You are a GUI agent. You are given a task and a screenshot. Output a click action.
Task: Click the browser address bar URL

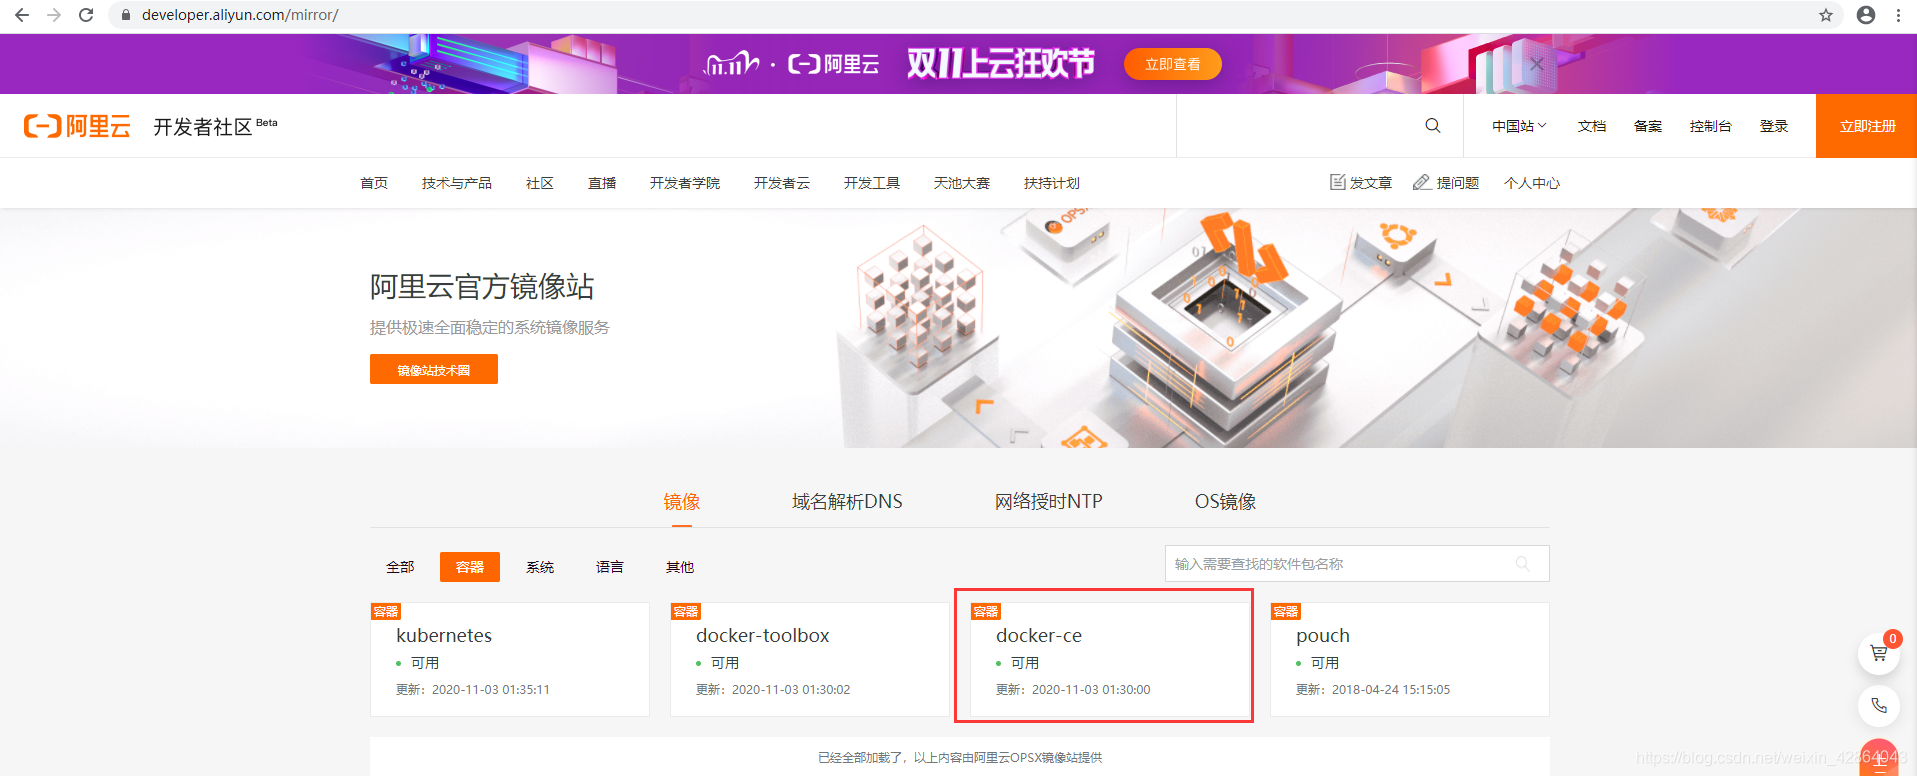click(240, 15)
